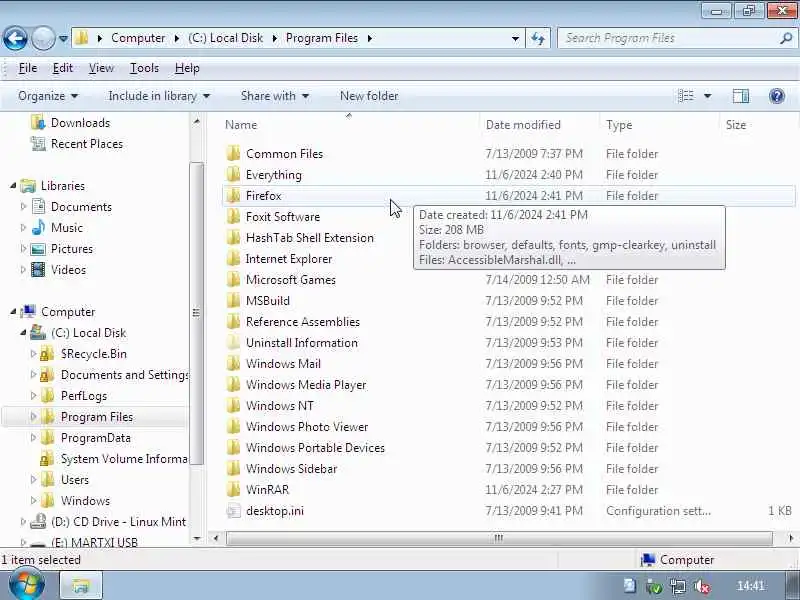Viewport: 800px width, 600px height.
Task: Select the Everything folder icon
Action: [x=233, y=174]
